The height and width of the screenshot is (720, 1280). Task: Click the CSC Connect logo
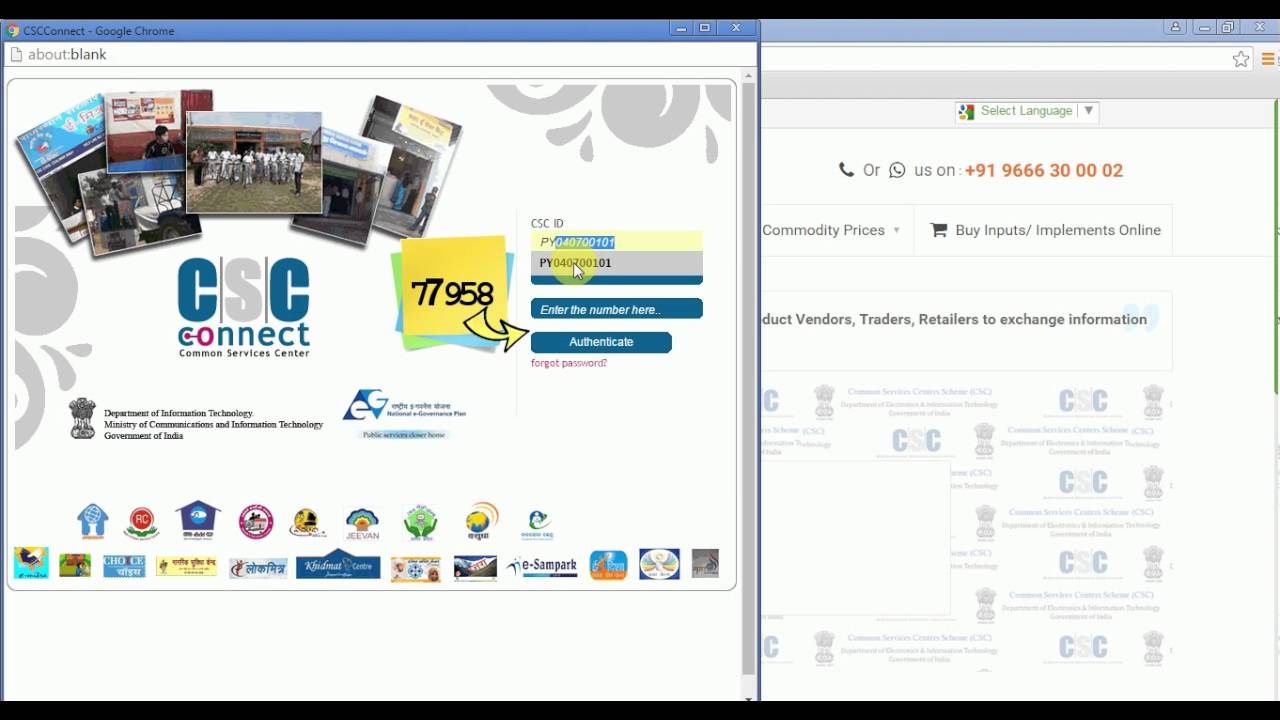(x=244, y=307)
